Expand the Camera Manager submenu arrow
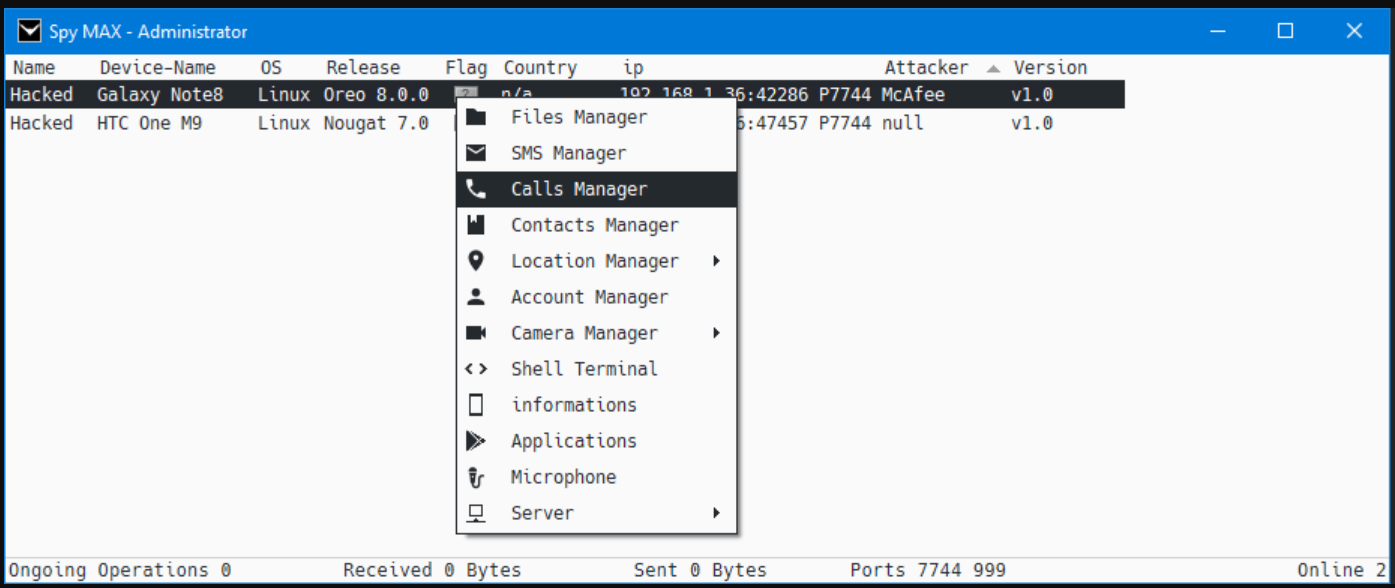The image size is (1395, 588). pos(716,333)
